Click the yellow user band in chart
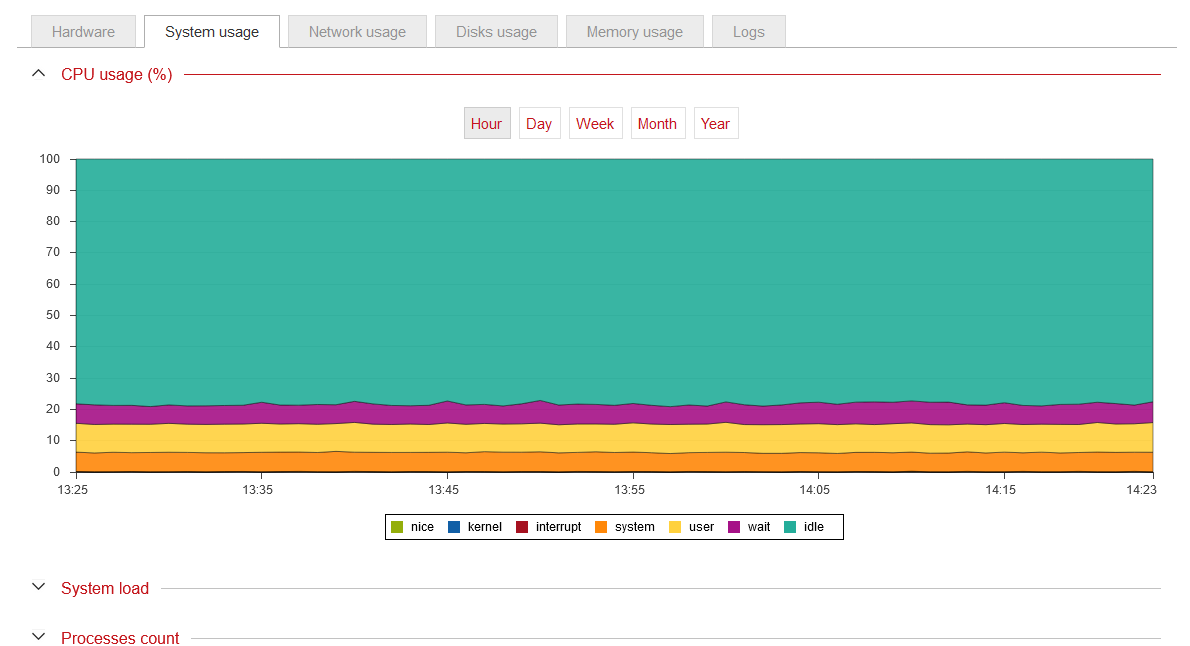Image resolution: width=1190 pixels, height=646 pixels. tap(615, 438)
